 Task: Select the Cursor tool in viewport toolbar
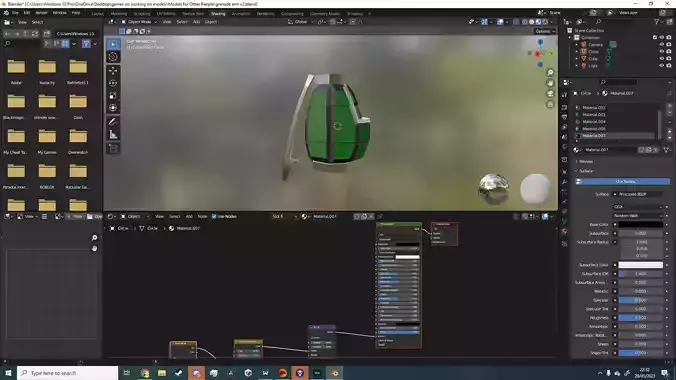pyautogui.click(x=113, y=57)
